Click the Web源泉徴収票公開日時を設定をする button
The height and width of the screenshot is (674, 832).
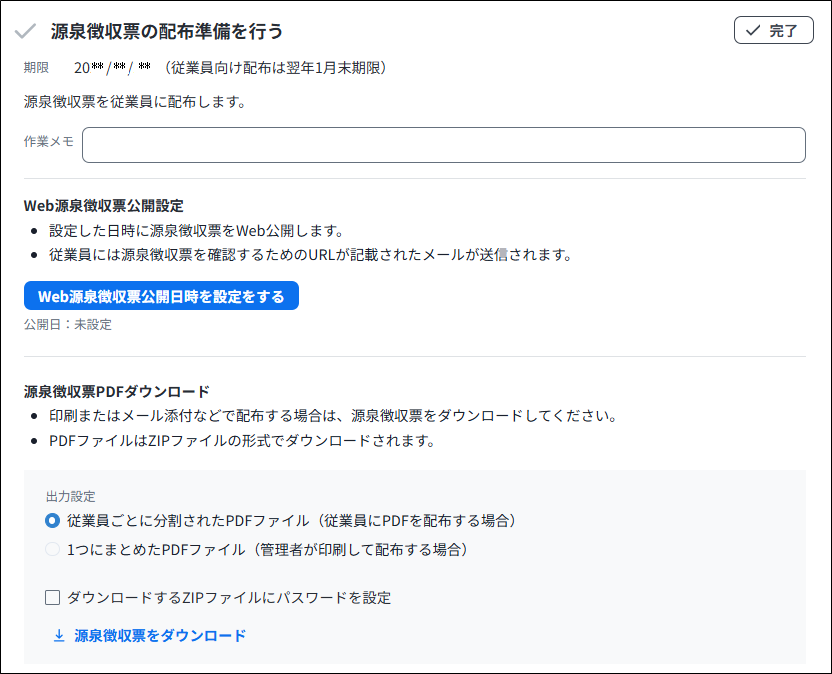[161, 296]
